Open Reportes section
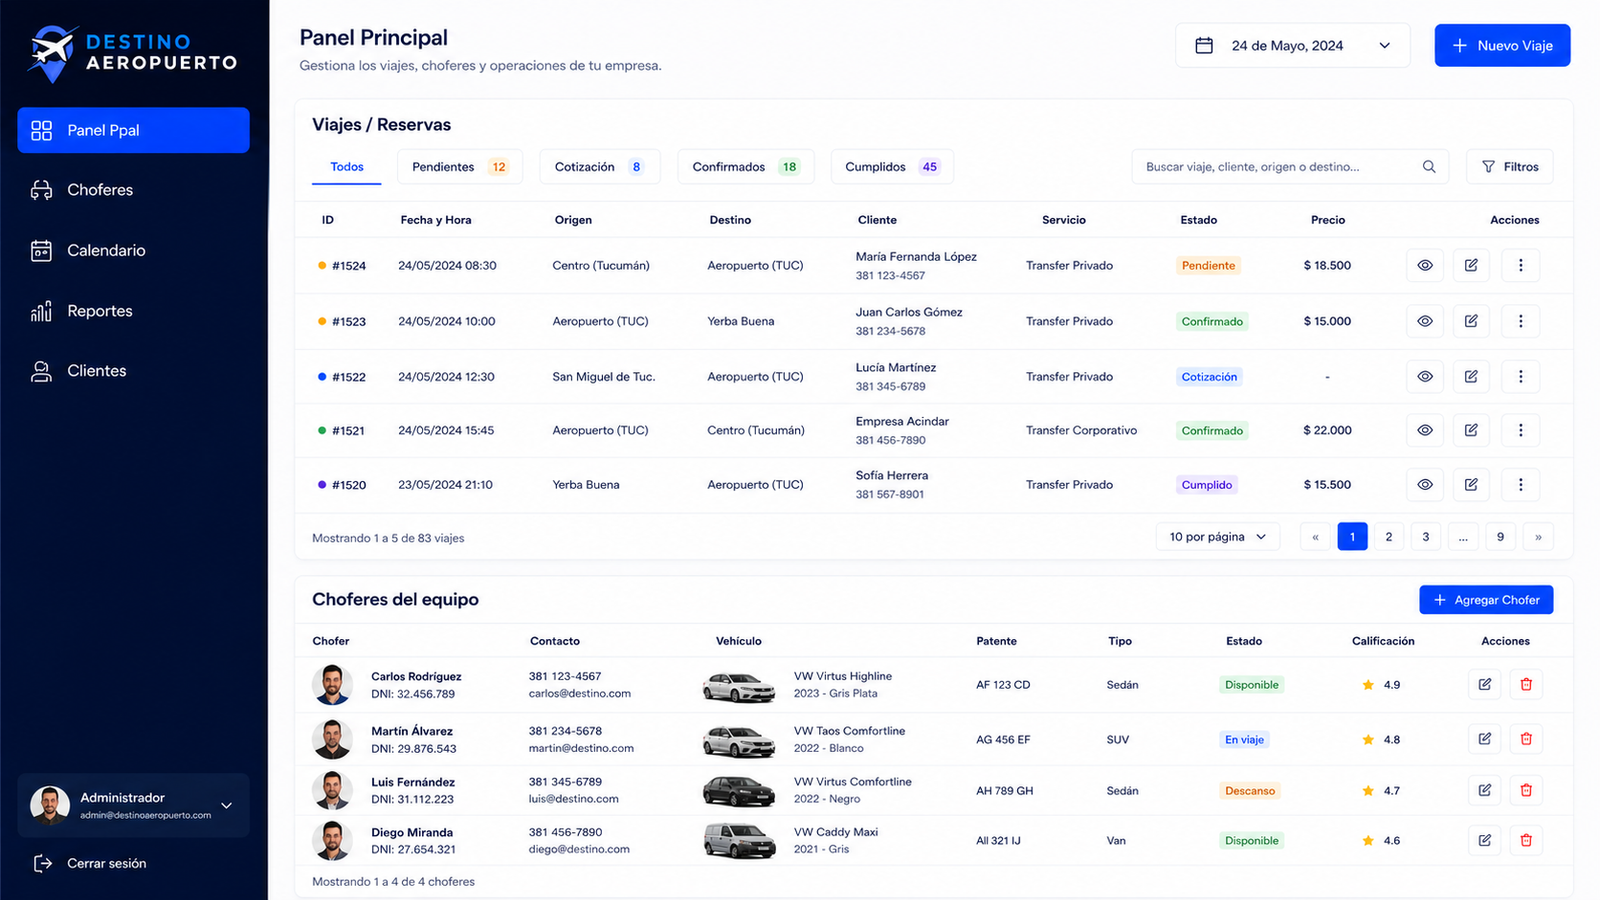The height and width of the screenshot is (900, 1600). tap(133, 311)
